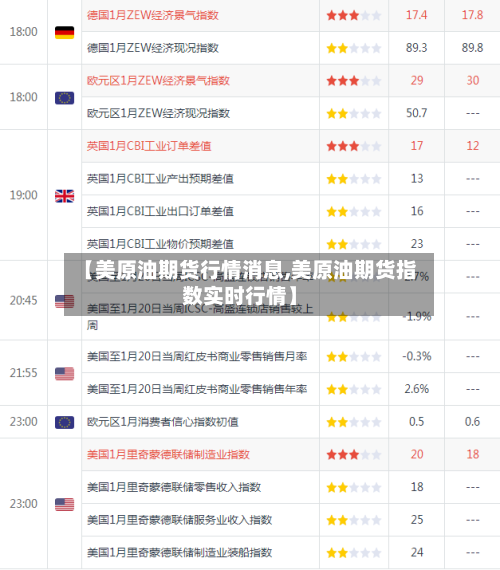Viewport: 500px width, 570px height.
Task: Click previous value 17.4 in first row
Action: (x=416, y=15)
